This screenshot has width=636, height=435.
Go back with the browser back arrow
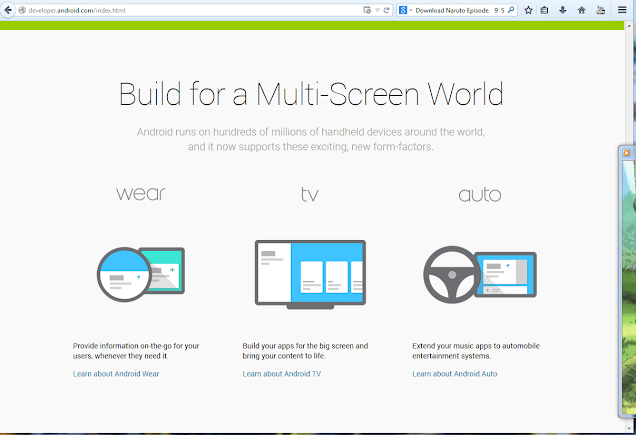[7, 10]
